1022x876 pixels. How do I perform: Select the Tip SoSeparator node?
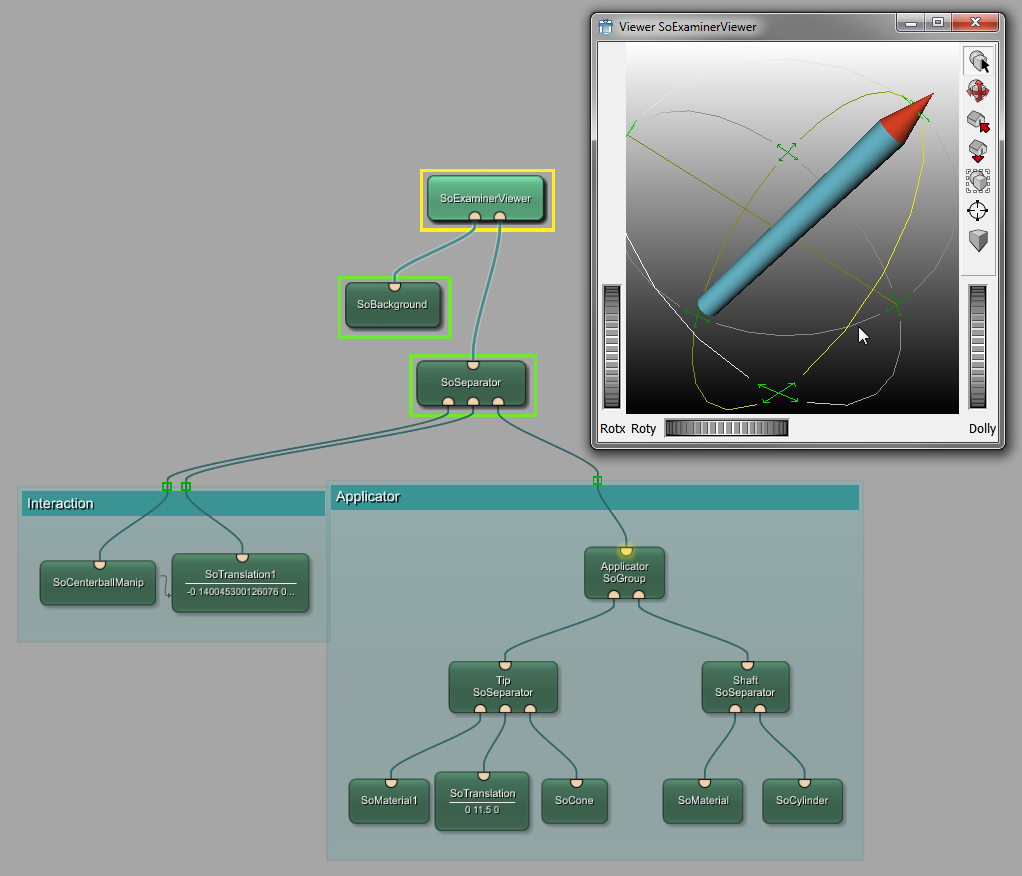(x=503, y=687)
